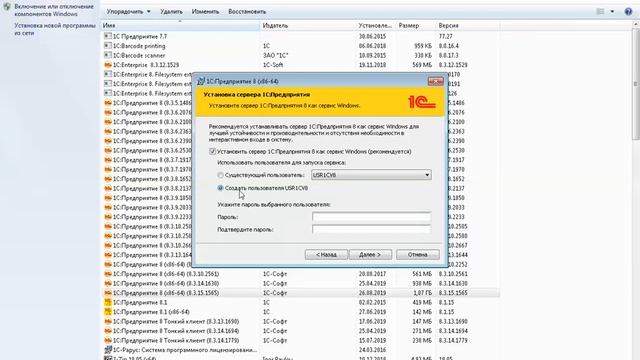The image size is (640, 360).
Task: Click the Далее button
Action: (370, 255)
